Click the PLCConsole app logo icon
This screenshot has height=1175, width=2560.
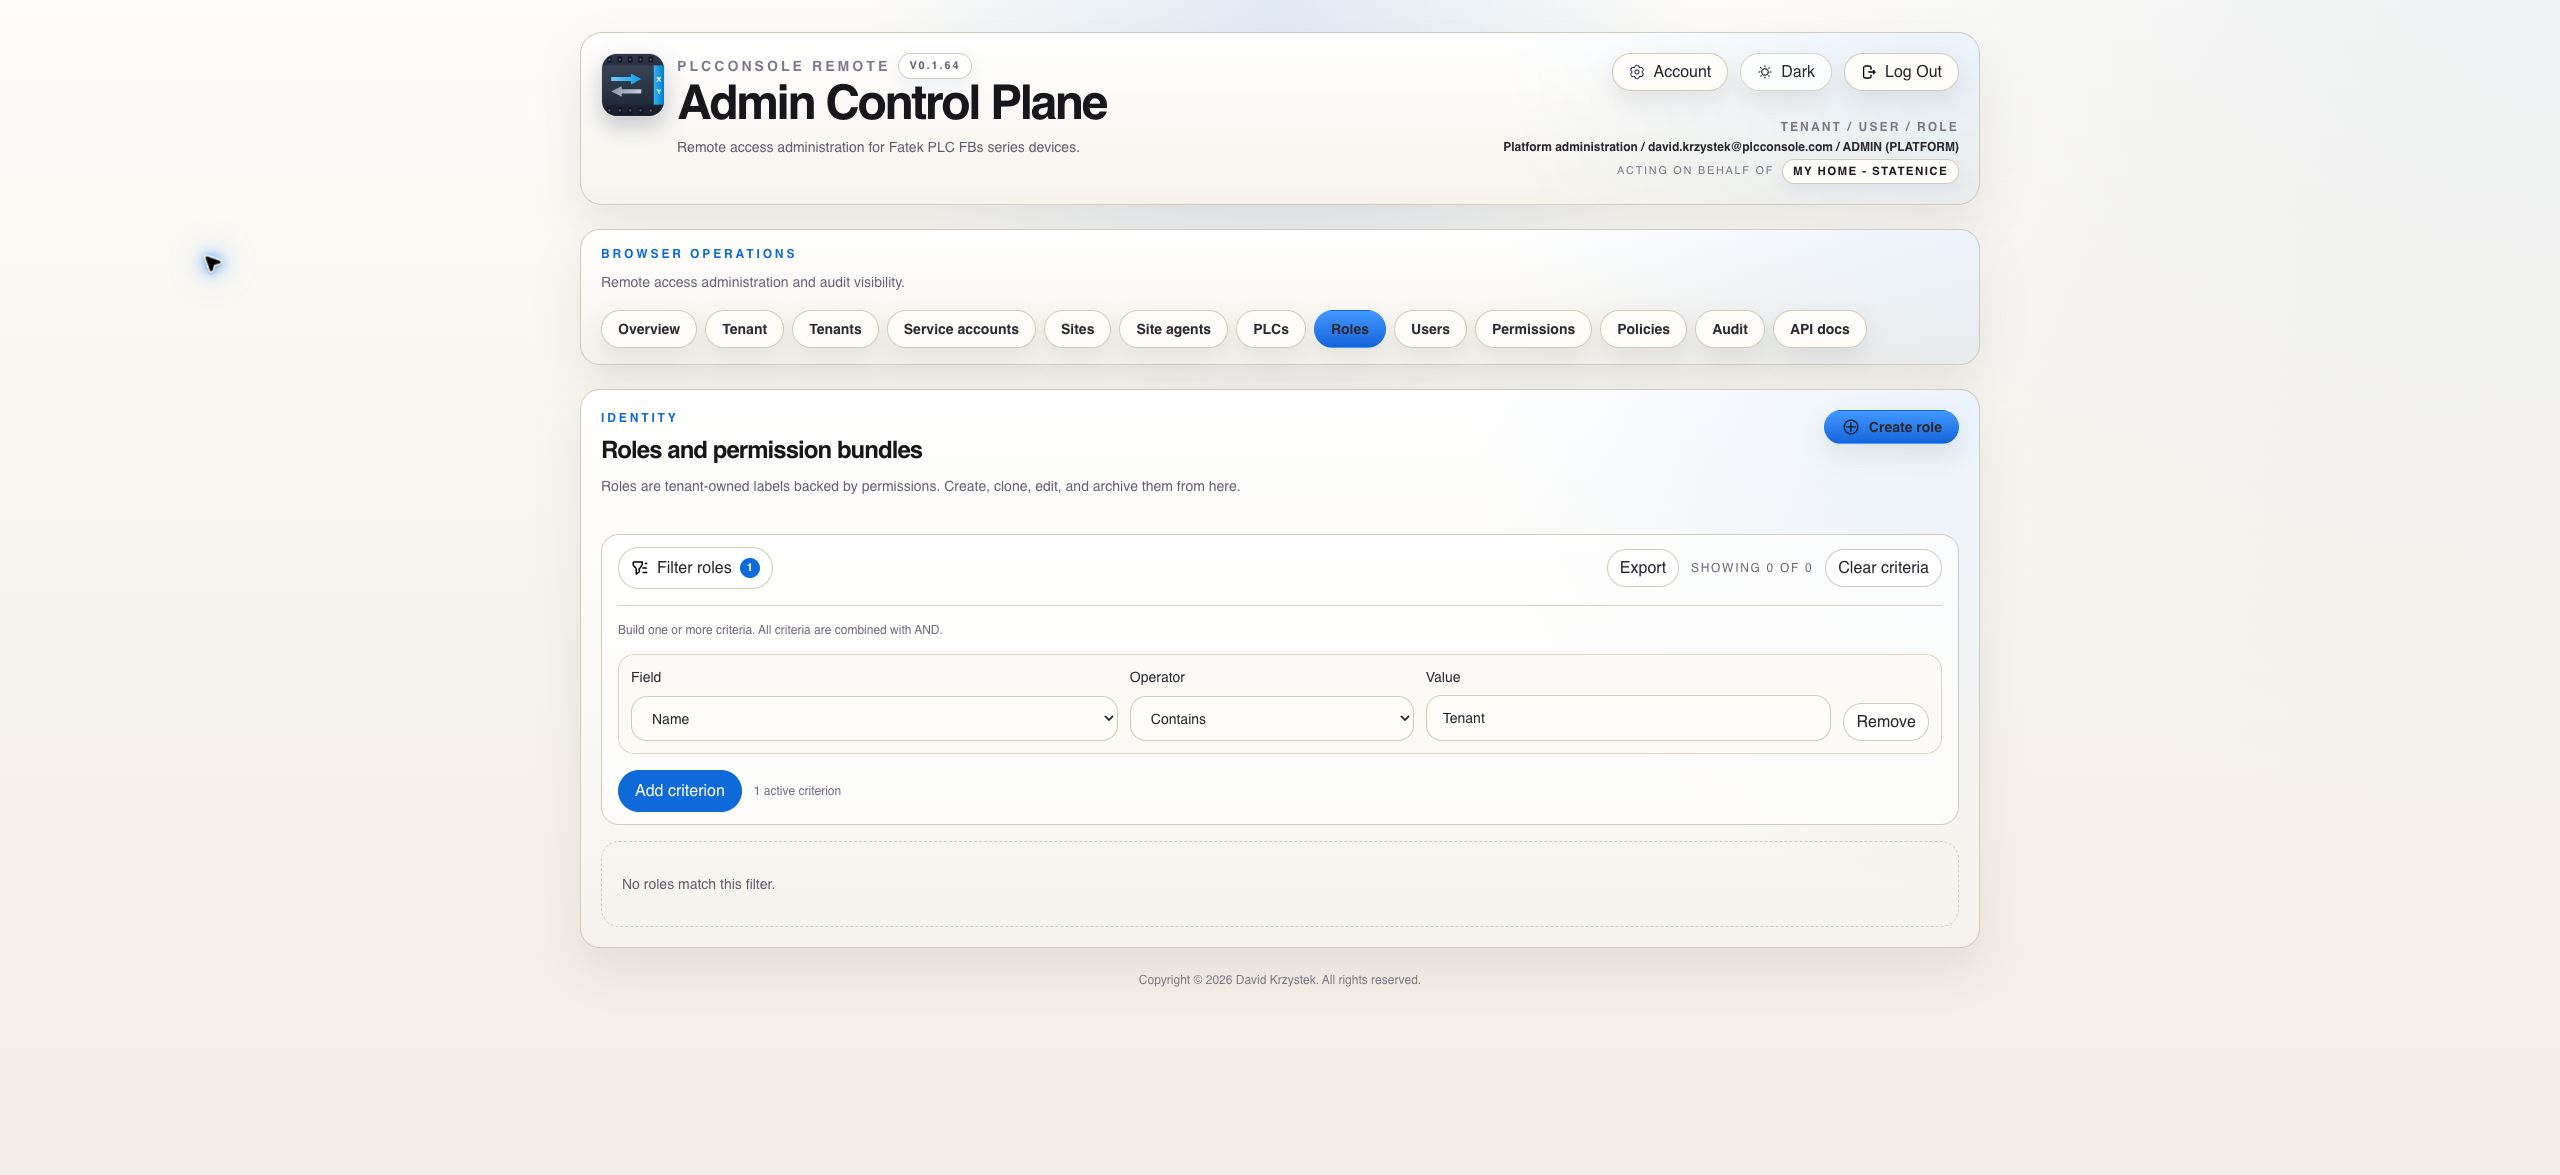click(x=632, y=85)
